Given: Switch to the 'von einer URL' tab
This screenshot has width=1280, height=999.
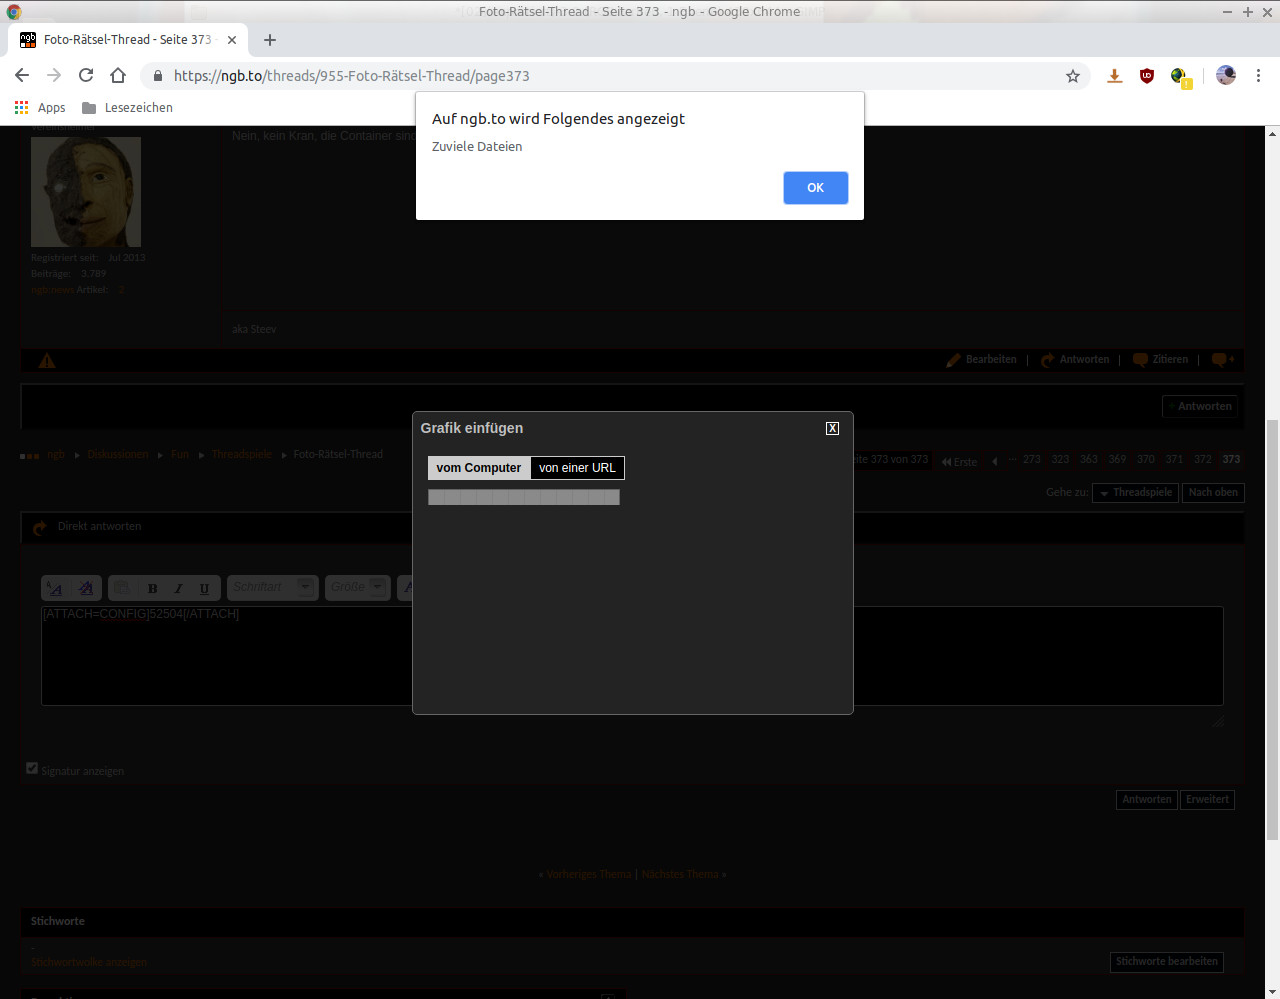Looking at the screenshot, I should [577, 468].
